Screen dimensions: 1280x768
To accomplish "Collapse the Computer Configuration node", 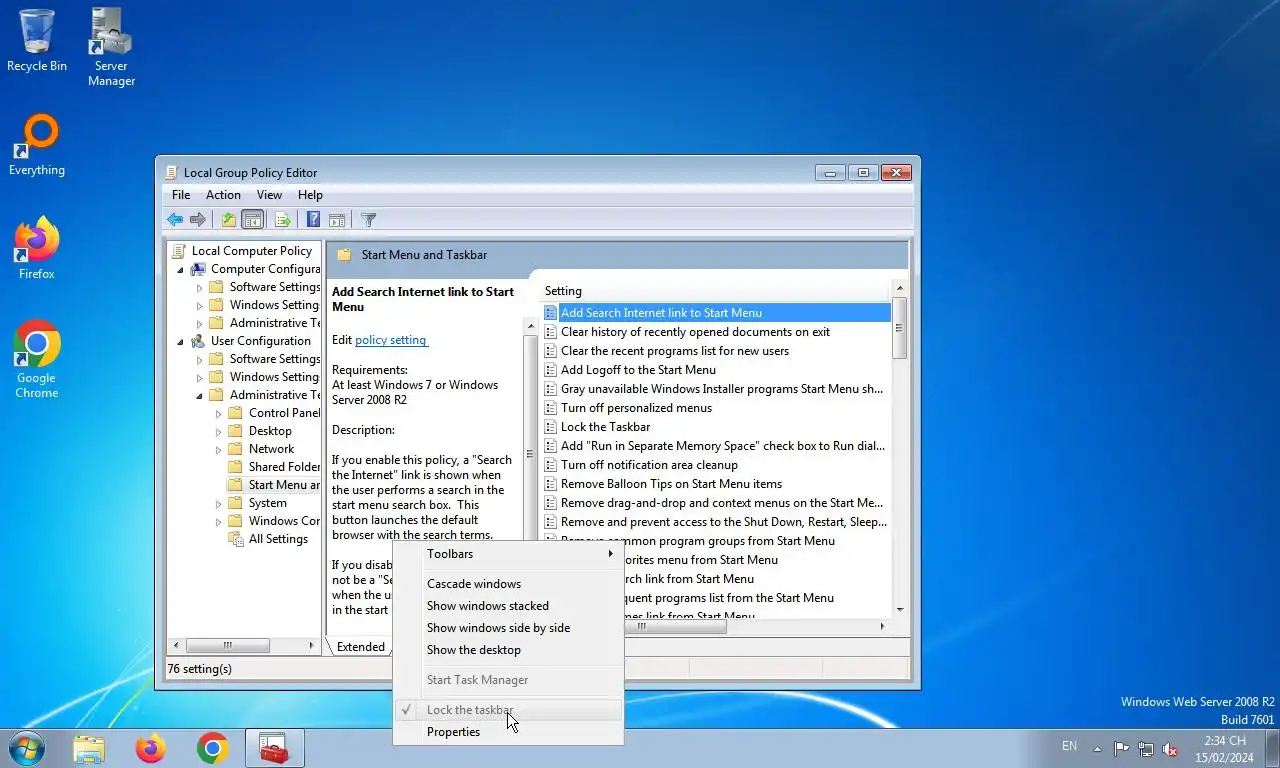I will click(x=181, y=270).
